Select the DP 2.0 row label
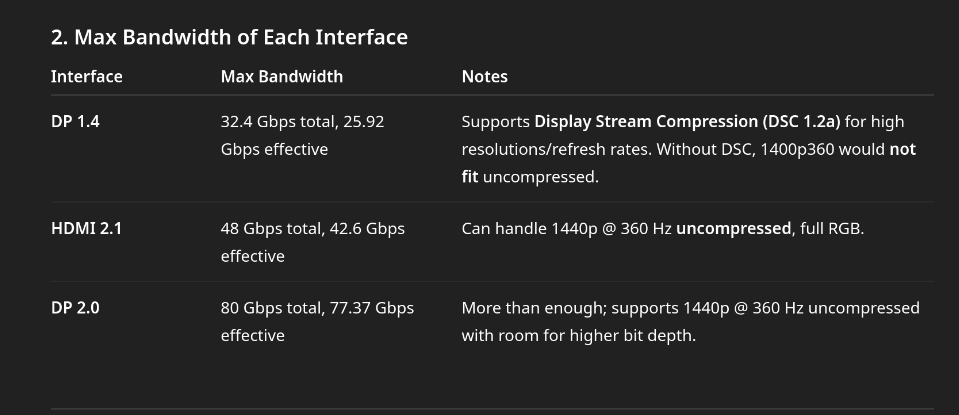 (x=75, y=308)
